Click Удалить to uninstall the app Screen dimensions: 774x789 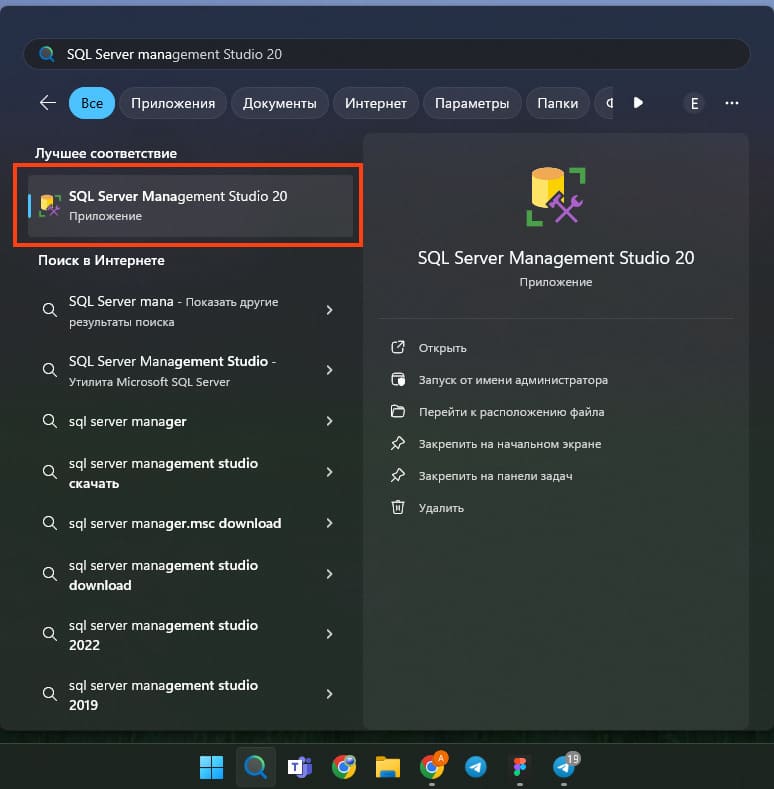(441, 508)
